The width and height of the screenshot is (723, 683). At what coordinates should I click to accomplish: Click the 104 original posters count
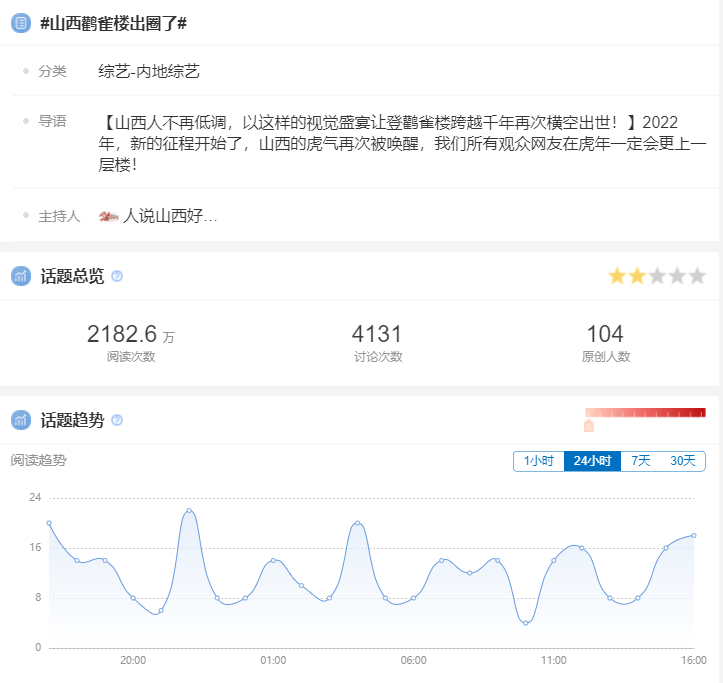[x=605, y=334]
